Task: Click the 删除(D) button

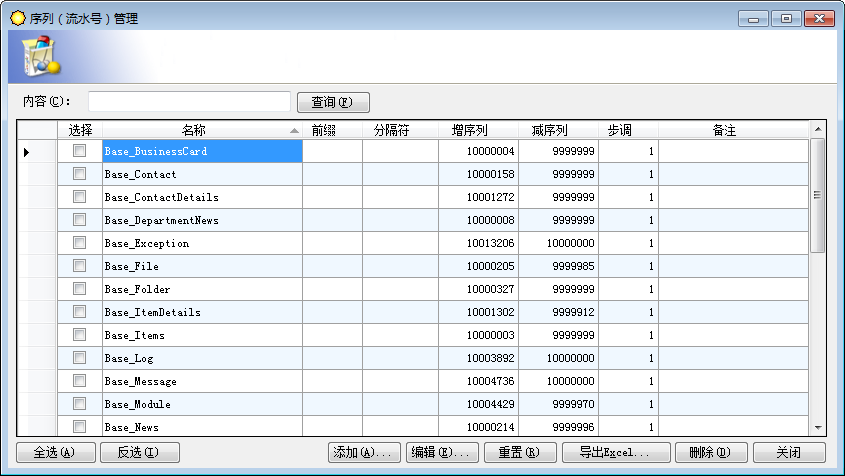Action: 711,452
